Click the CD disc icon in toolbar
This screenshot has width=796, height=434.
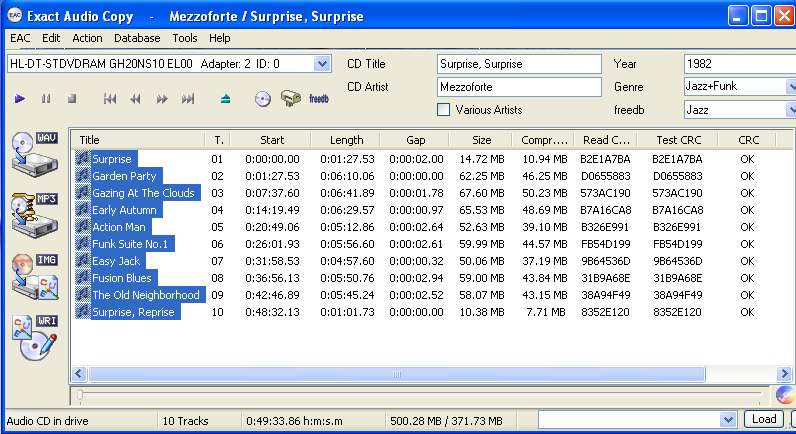coord(263,99)
